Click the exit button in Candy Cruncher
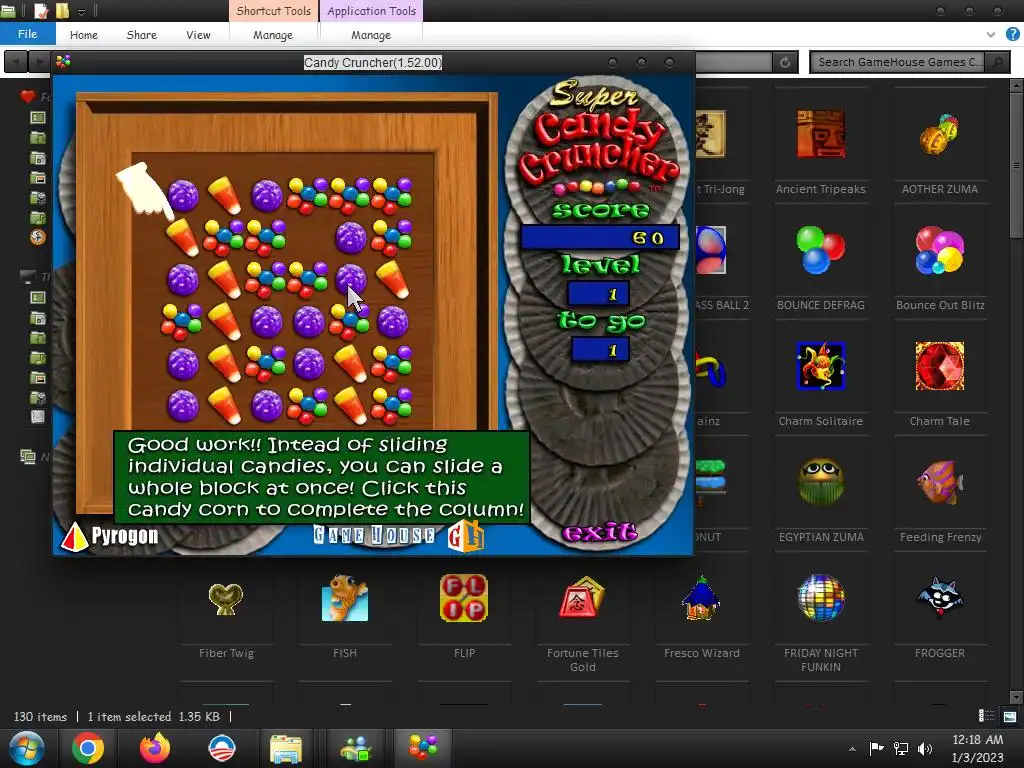 (600, 532)
